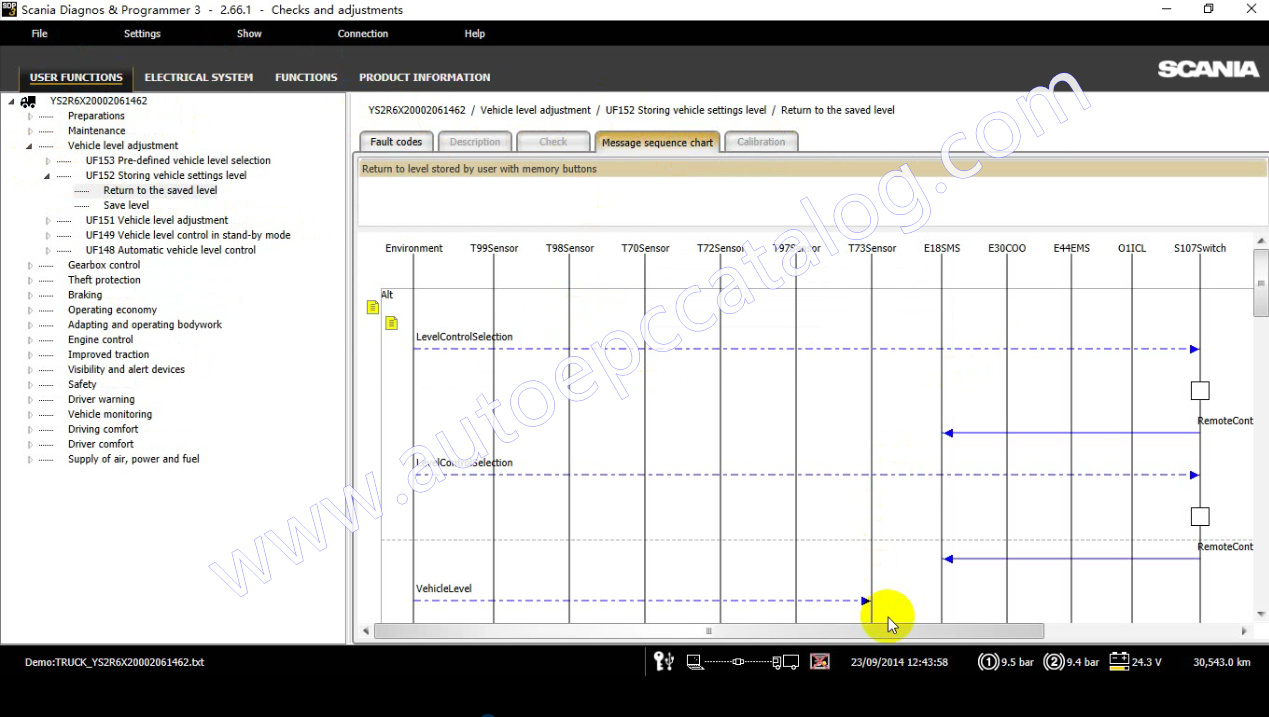Select Operating economy in the tree

pos(112,310)
